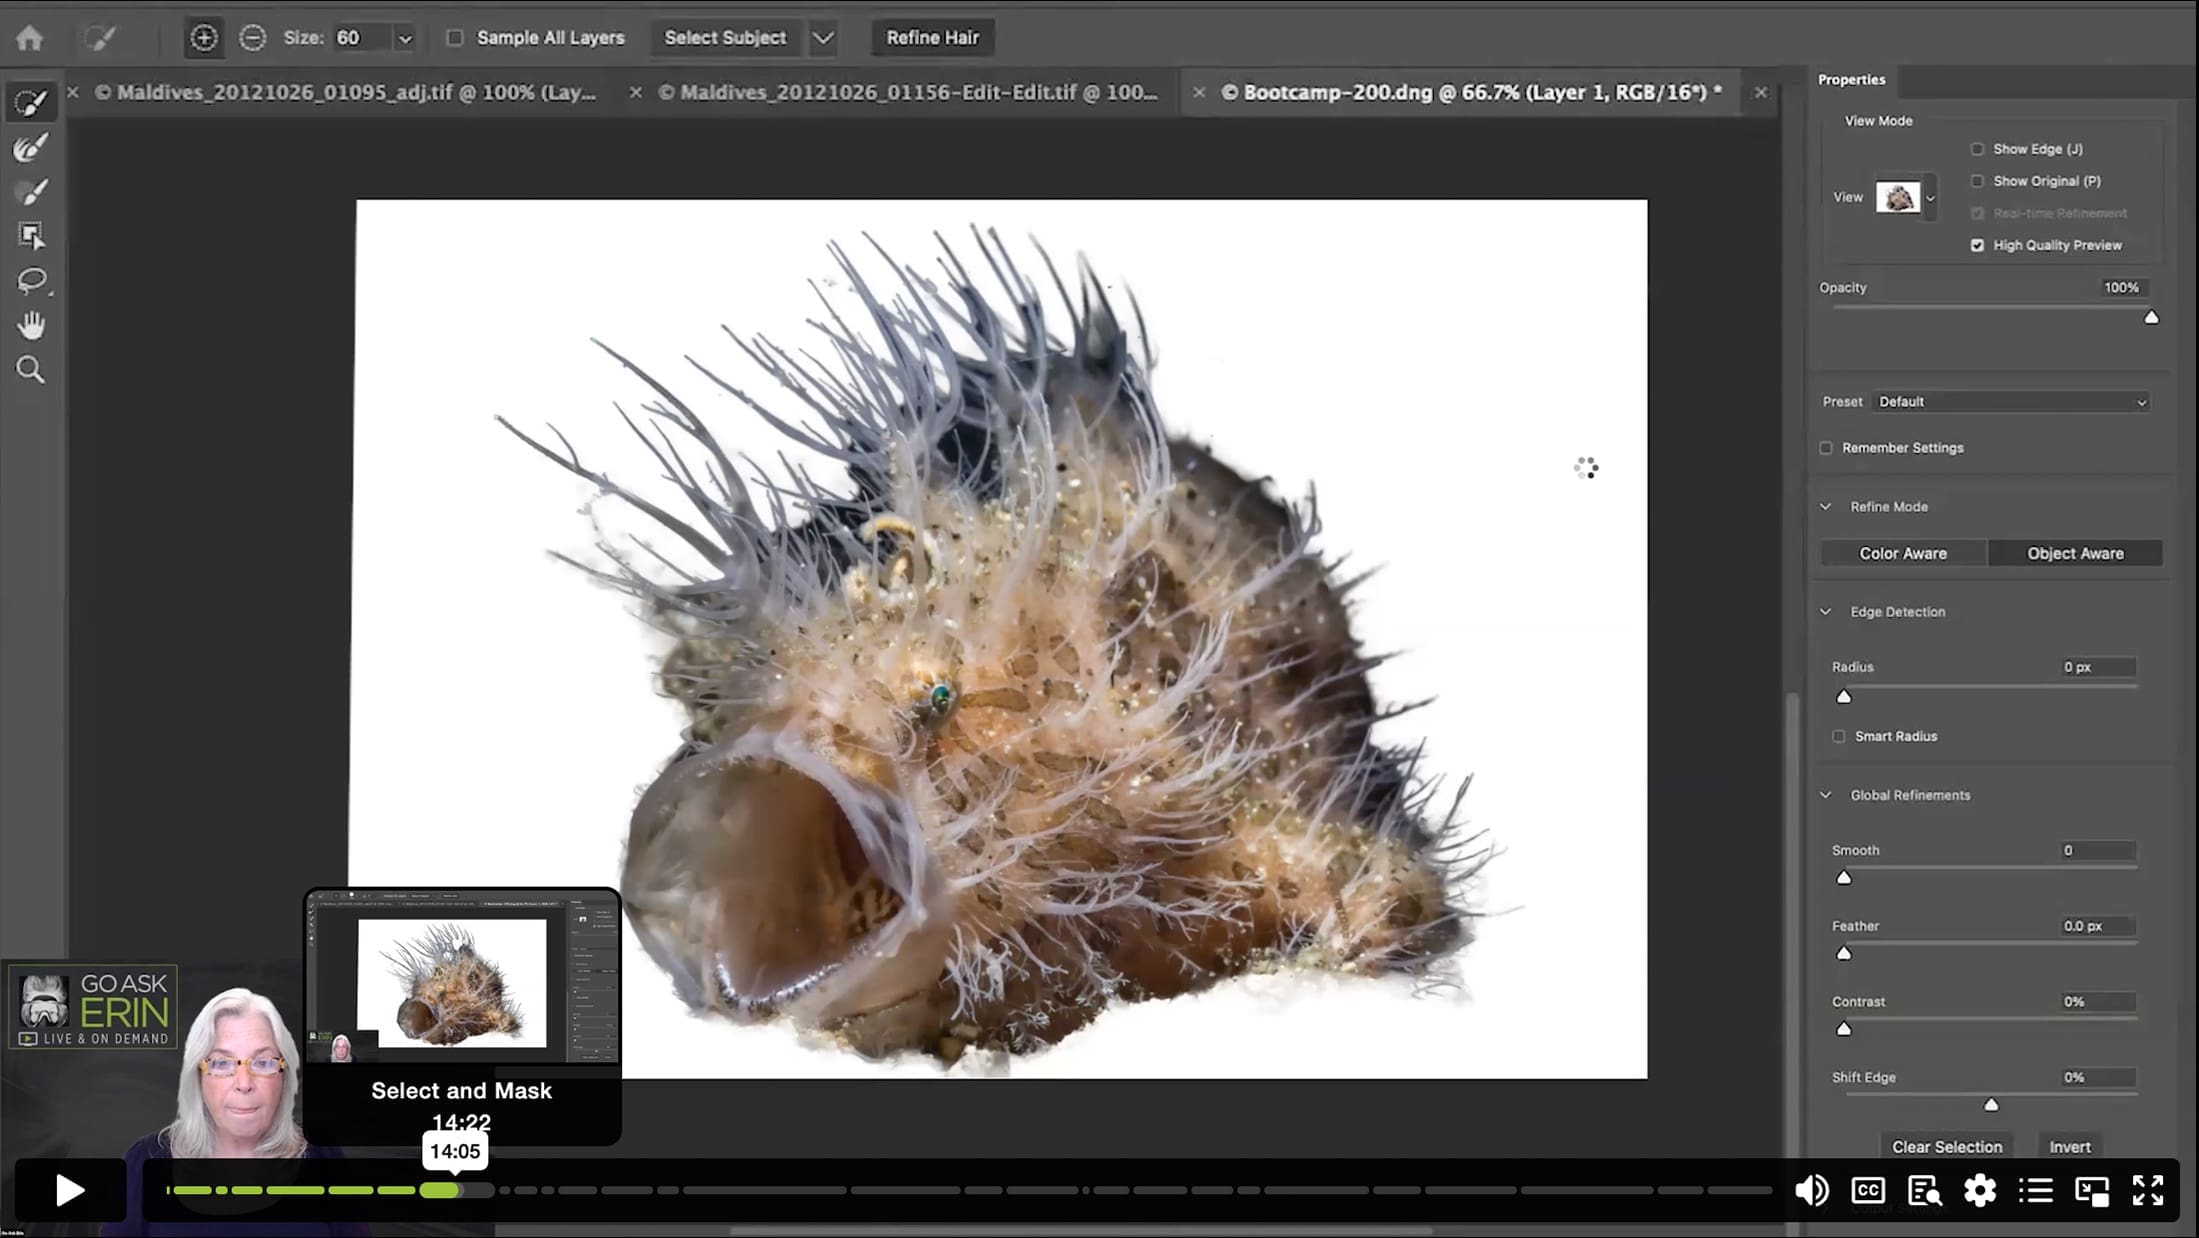Open the Properties panel tab

[1852, 80]
